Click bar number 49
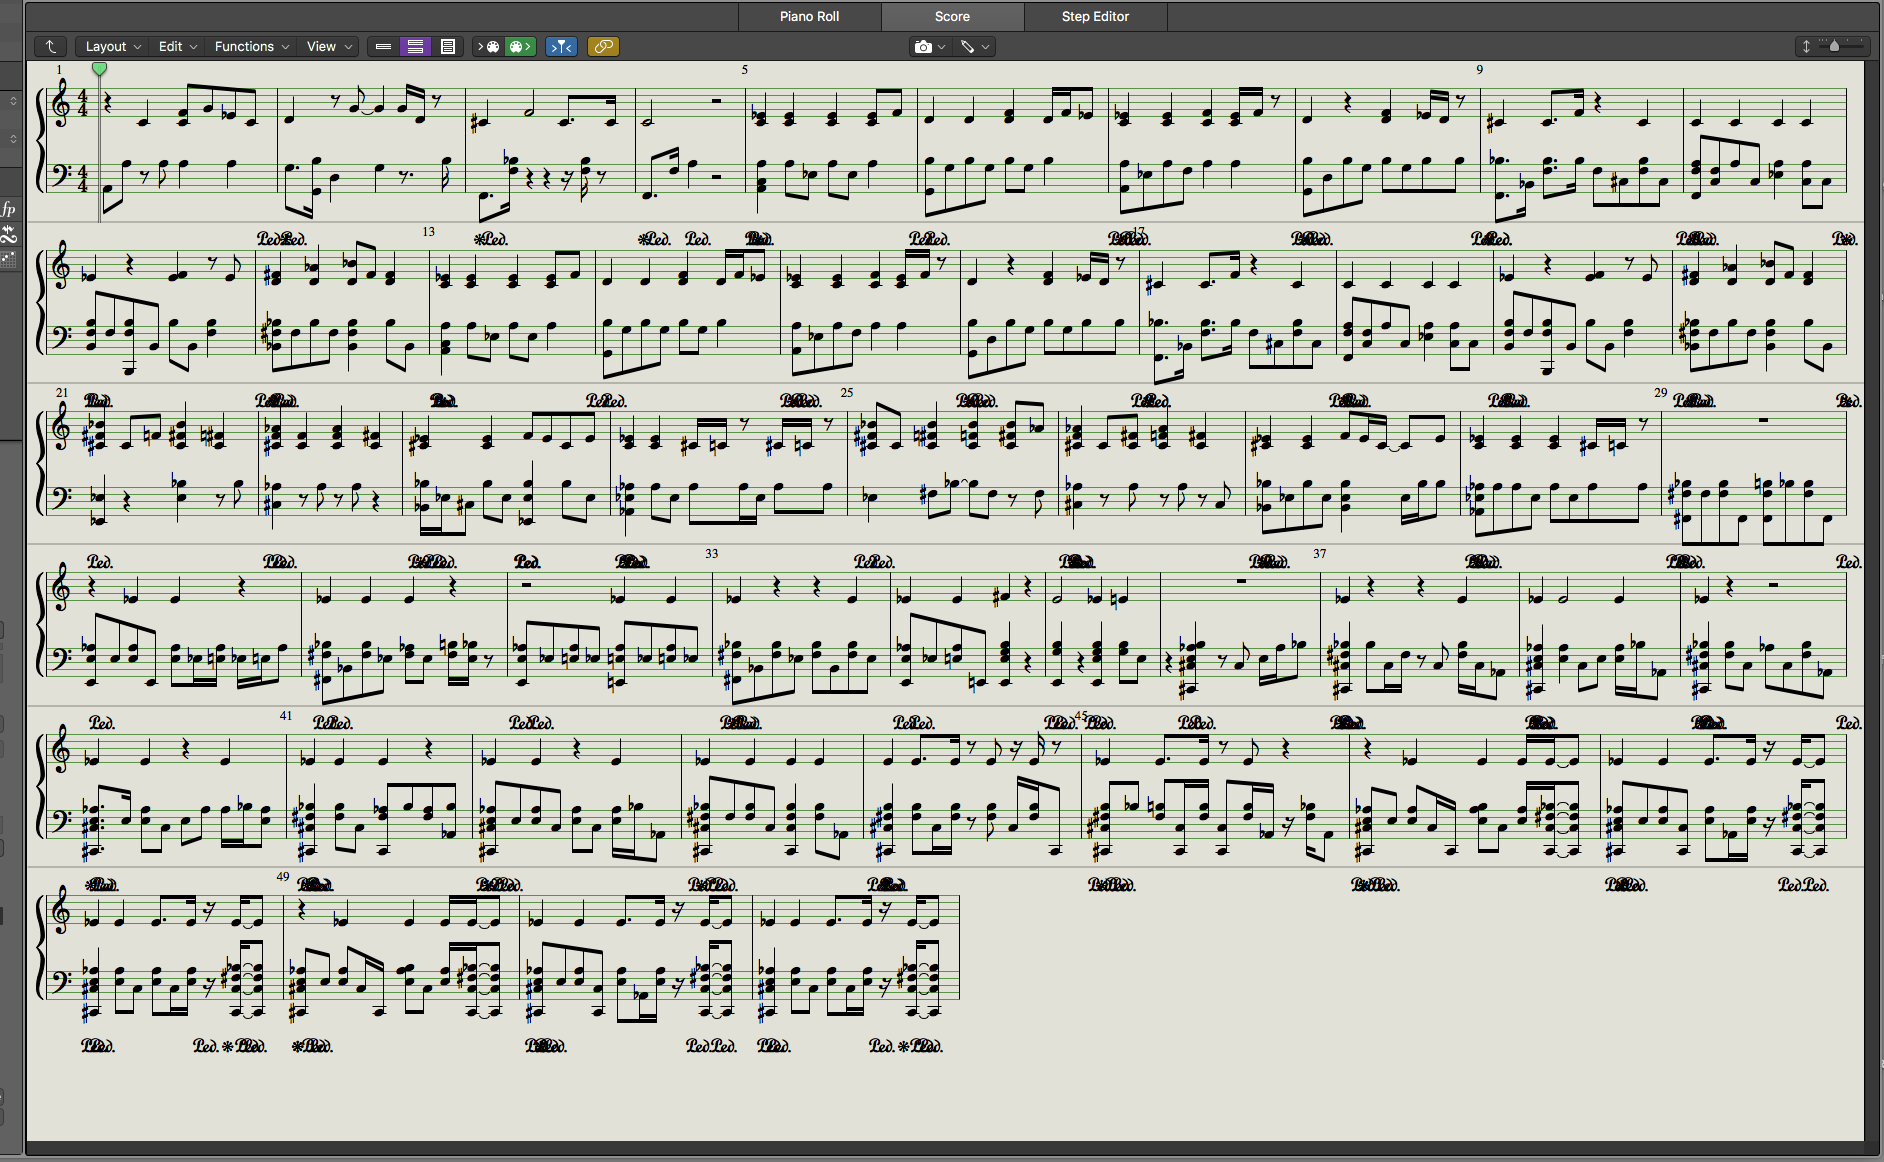Screen dimensions: 1884x1162 282,876
